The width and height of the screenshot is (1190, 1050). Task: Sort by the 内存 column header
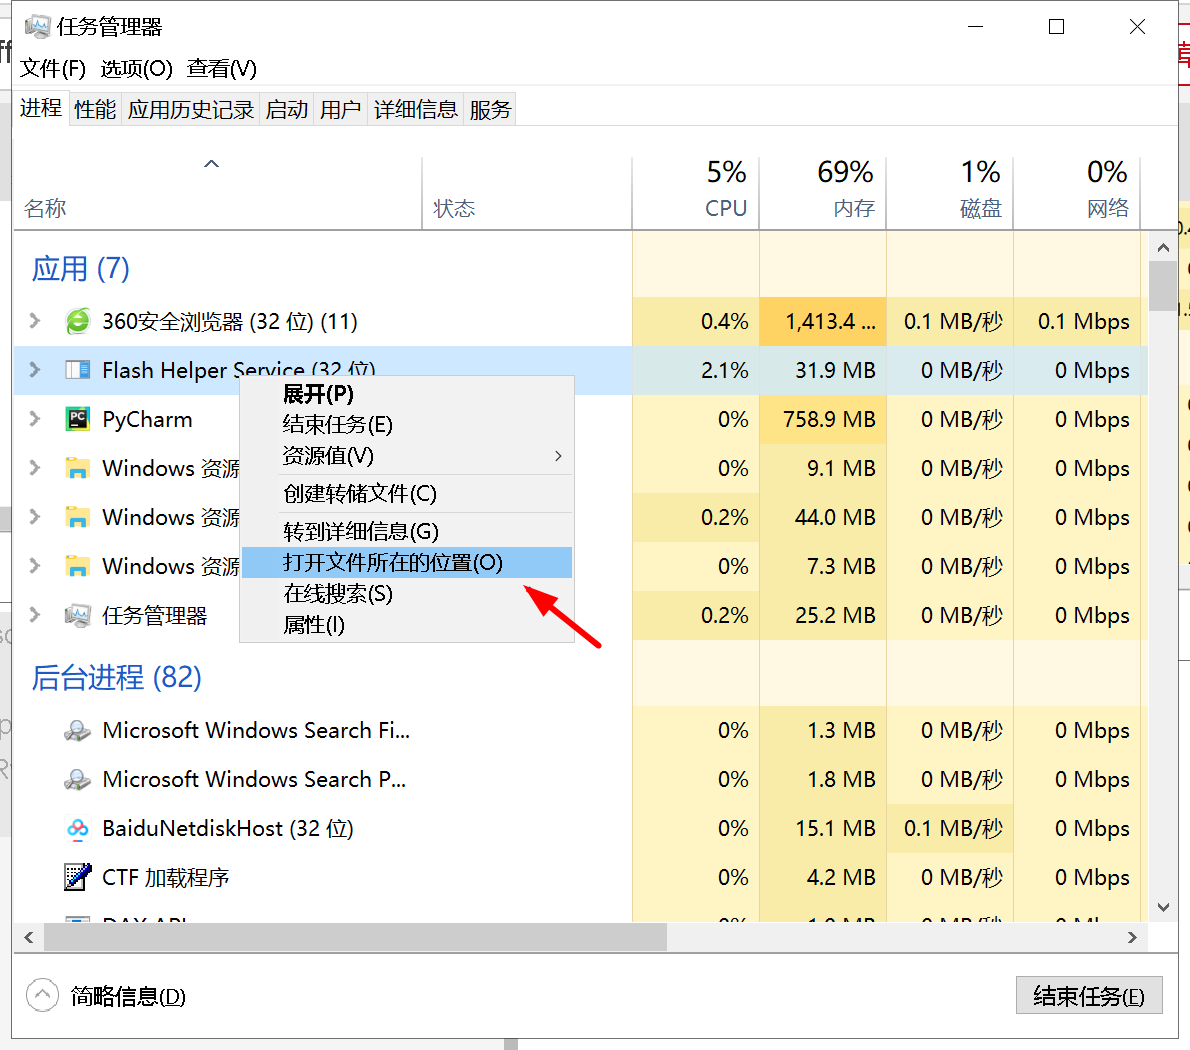coord(823,193)
